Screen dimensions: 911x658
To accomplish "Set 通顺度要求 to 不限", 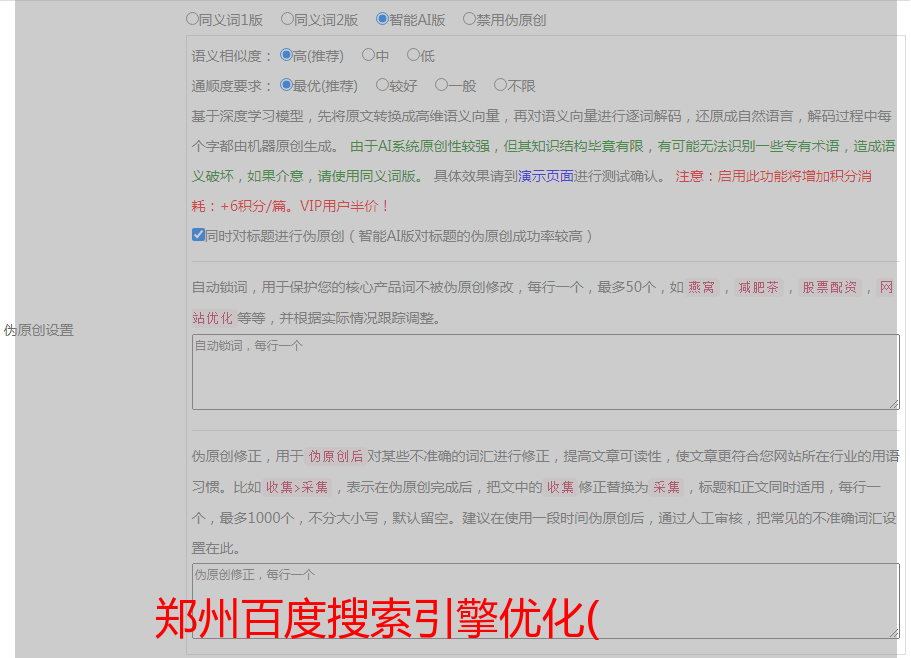I will 500,85.
